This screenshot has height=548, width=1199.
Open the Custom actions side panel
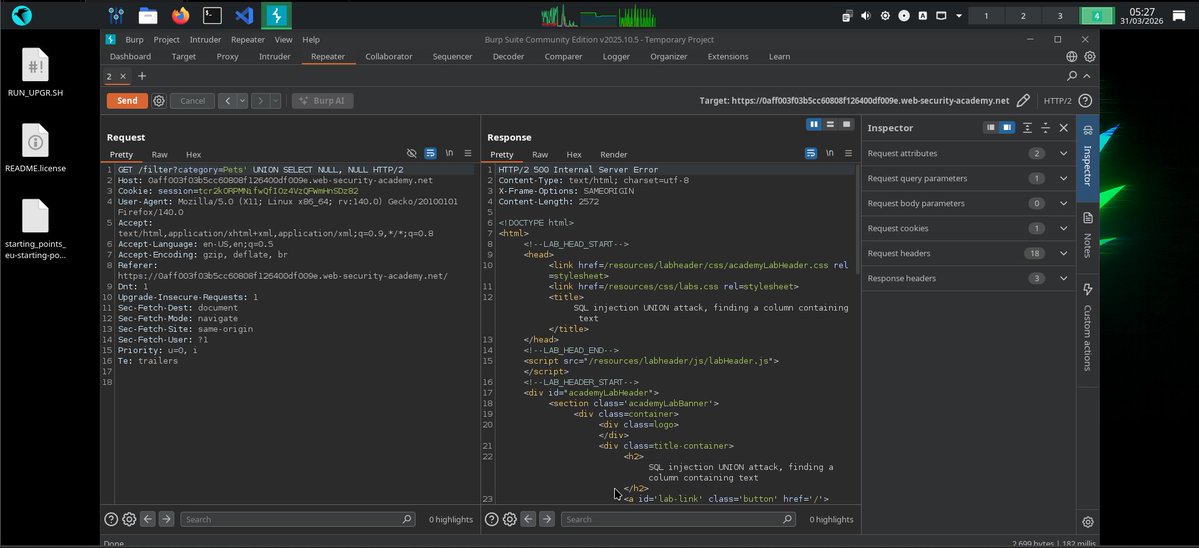pos(1087,327)
